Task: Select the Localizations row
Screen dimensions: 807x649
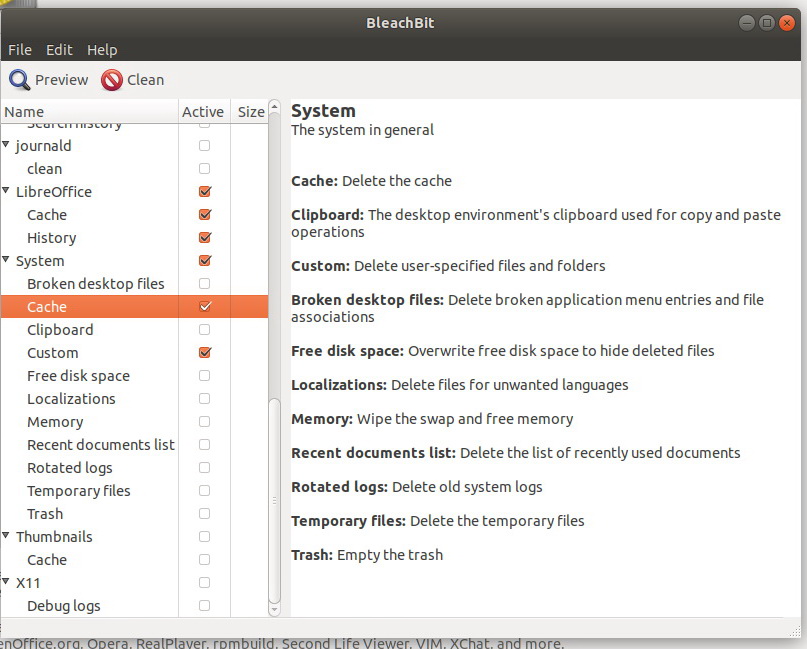Action: [x=134, y=398]
